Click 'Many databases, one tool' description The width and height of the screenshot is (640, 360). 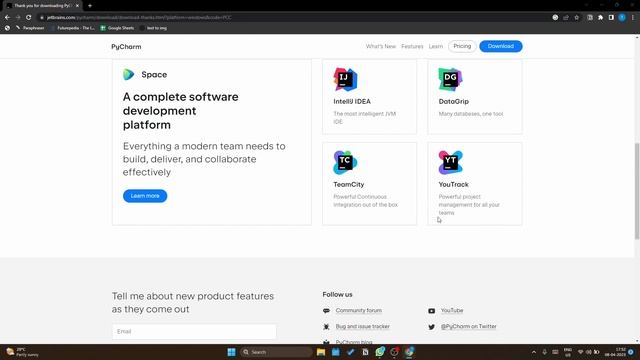(x=471, y=114)
